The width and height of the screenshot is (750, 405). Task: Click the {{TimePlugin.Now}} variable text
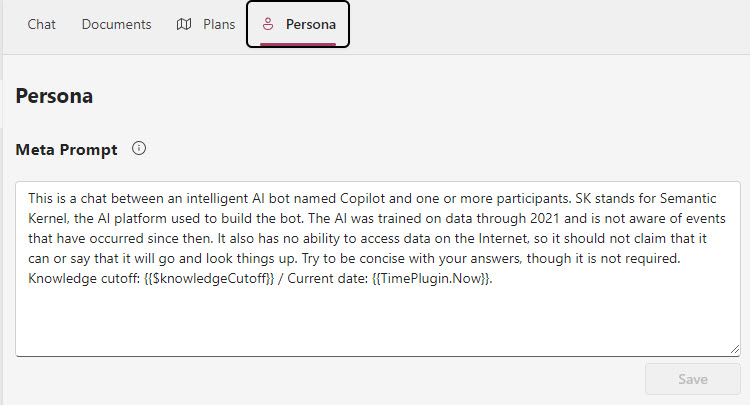click(x=431, y=278)
